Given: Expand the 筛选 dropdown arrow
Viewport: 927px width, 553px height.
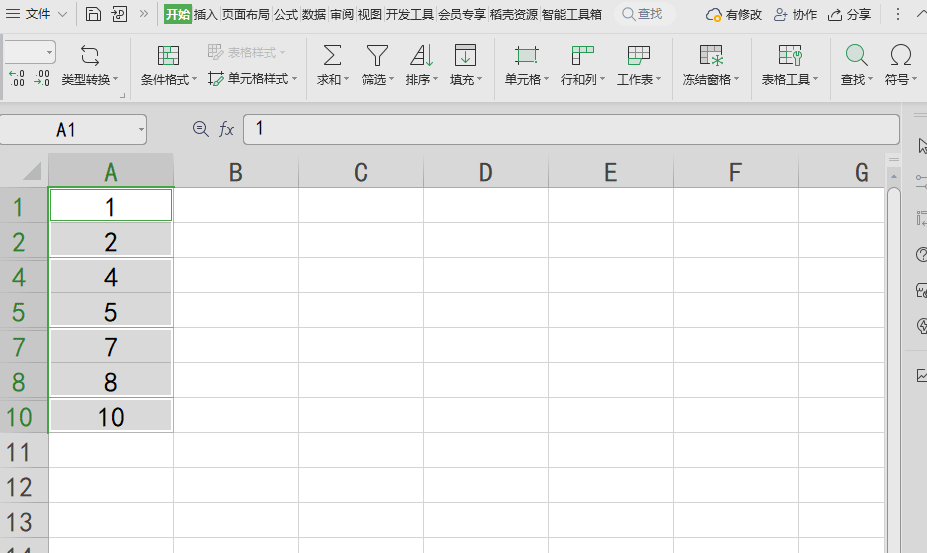Looking at the screenshot, I should (x=391, y=79).
